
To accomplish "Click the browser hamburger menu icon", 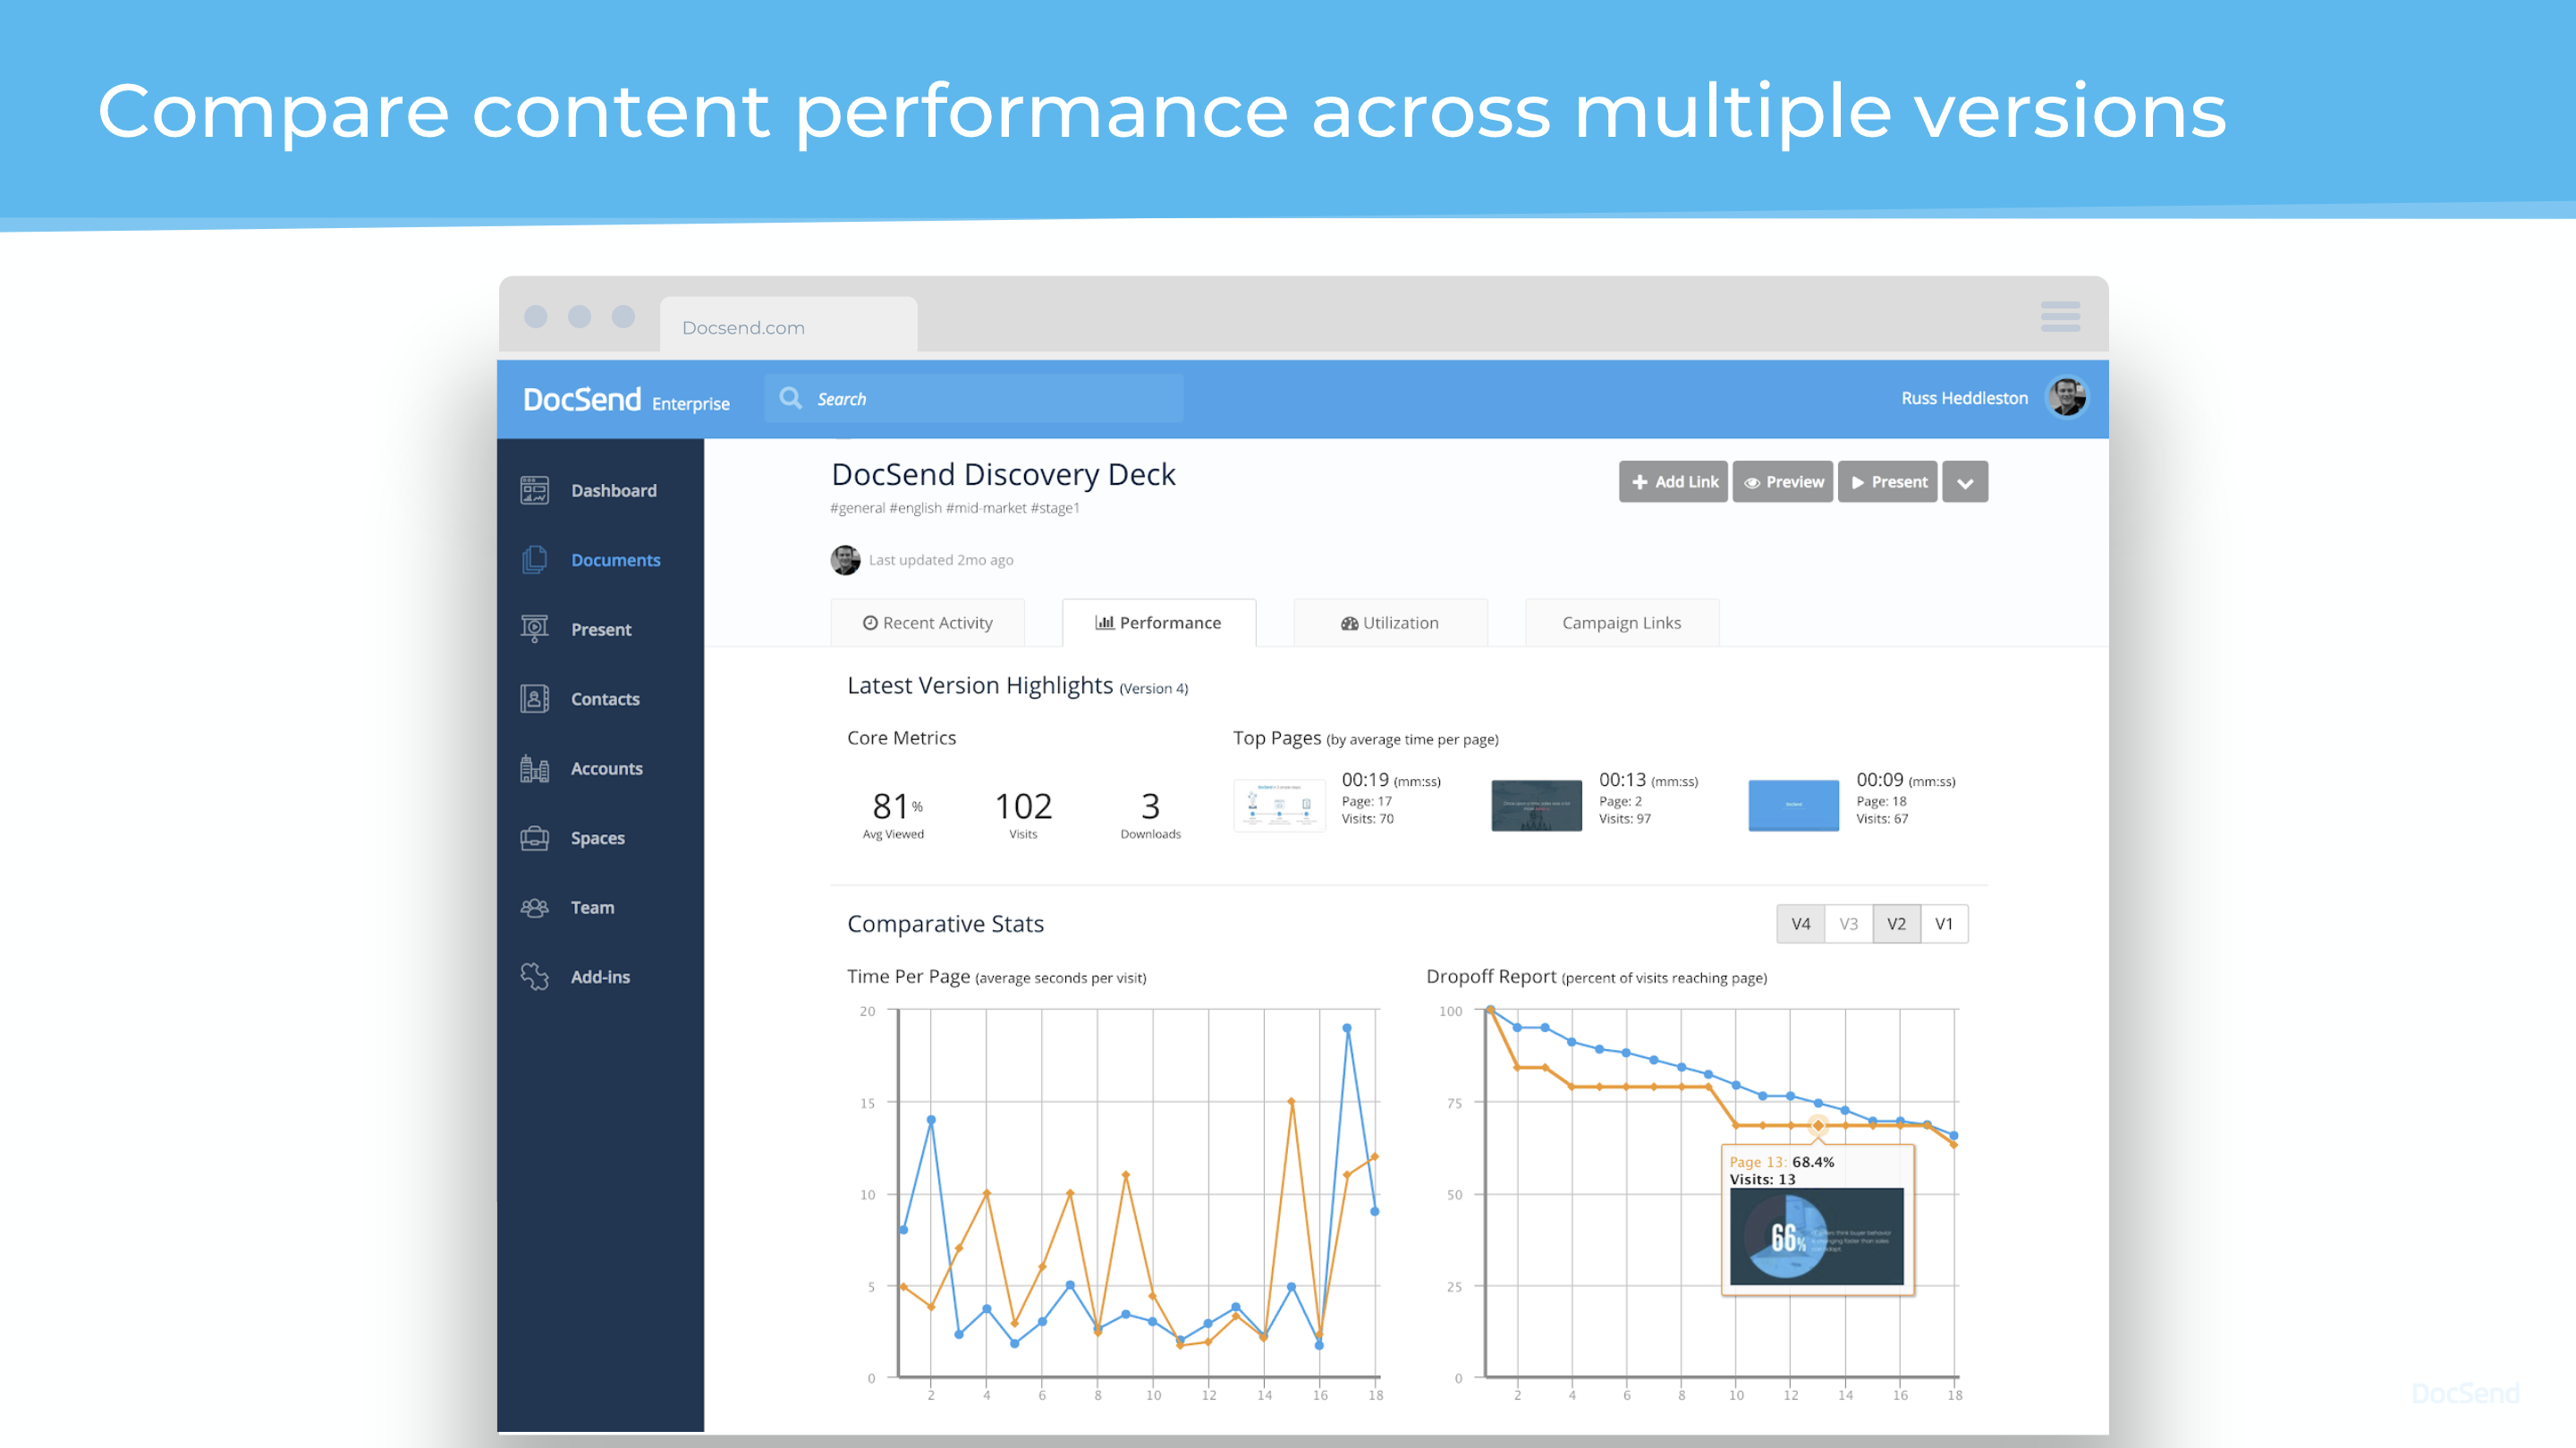I will (2060, 316).
